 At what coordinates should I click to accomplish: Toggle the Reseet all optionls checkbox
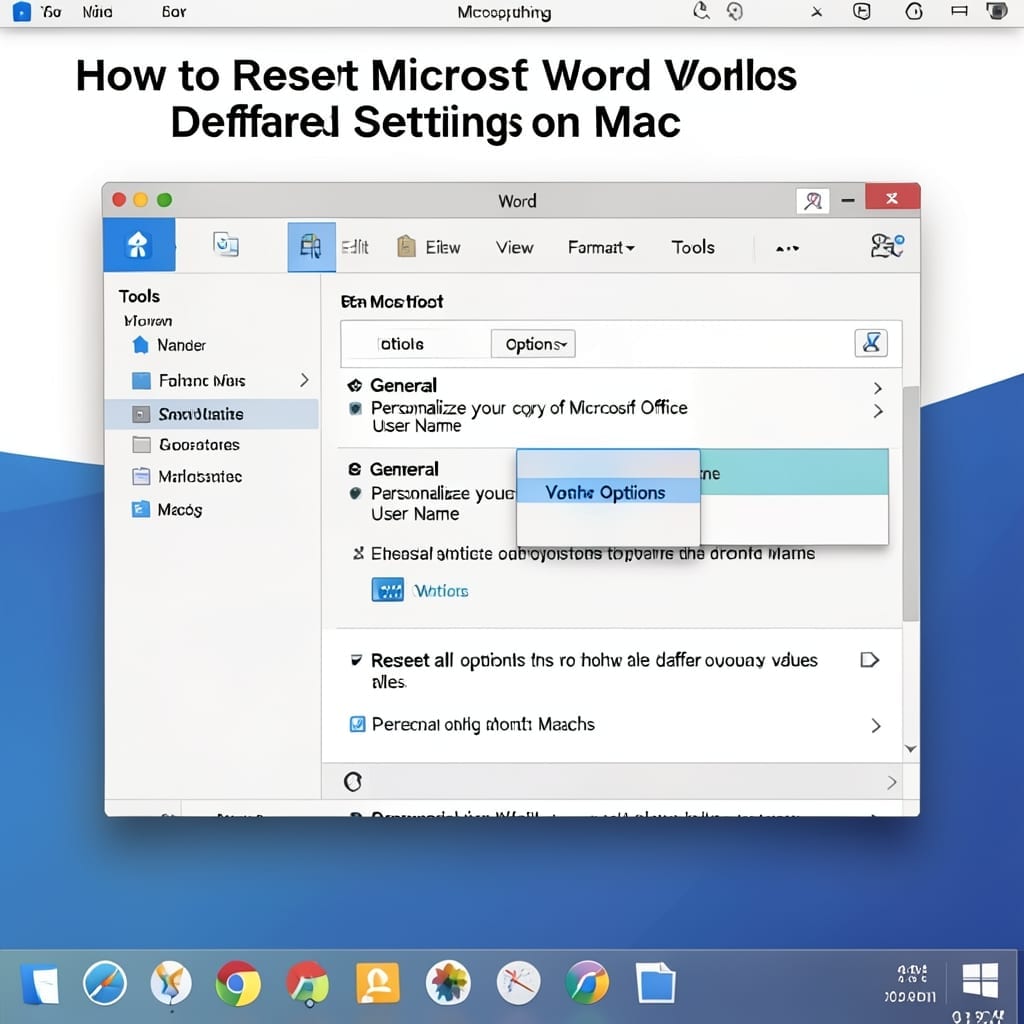pos(356,660)
